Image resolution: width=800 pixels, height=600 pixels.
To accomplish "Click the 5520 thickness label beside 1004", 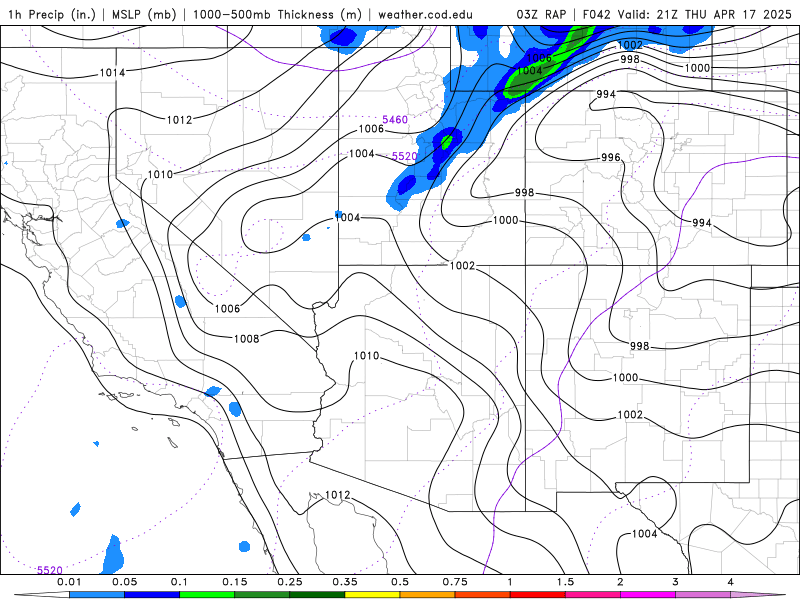I will (404, 156).
